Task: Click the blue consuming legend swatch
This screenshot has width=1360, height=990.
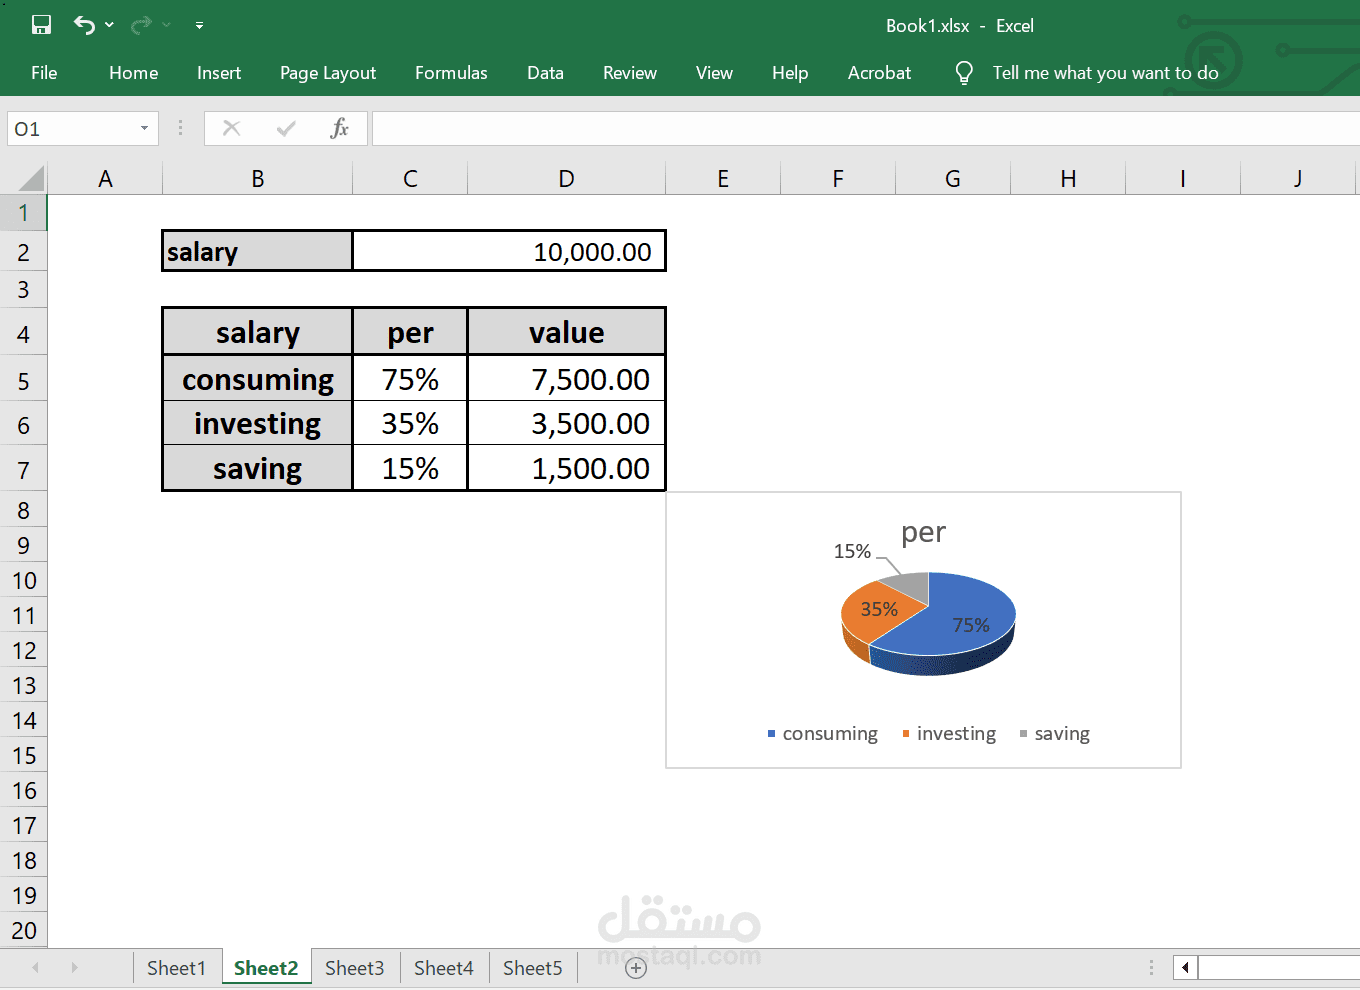Action: [771, 734]
